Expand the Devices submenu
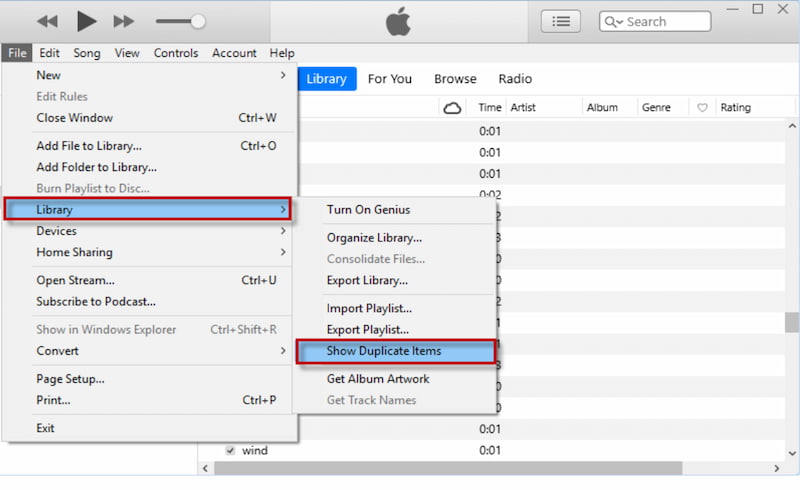Viewport: 800px width, 491px height. tap(148, 231)
